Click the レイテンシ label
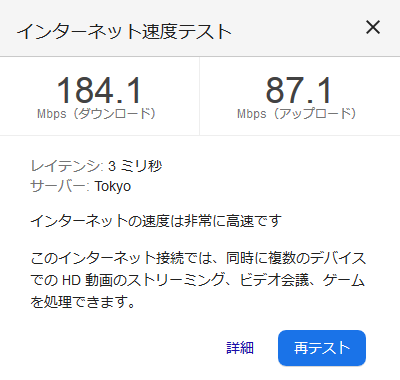 tap(67, 166)
